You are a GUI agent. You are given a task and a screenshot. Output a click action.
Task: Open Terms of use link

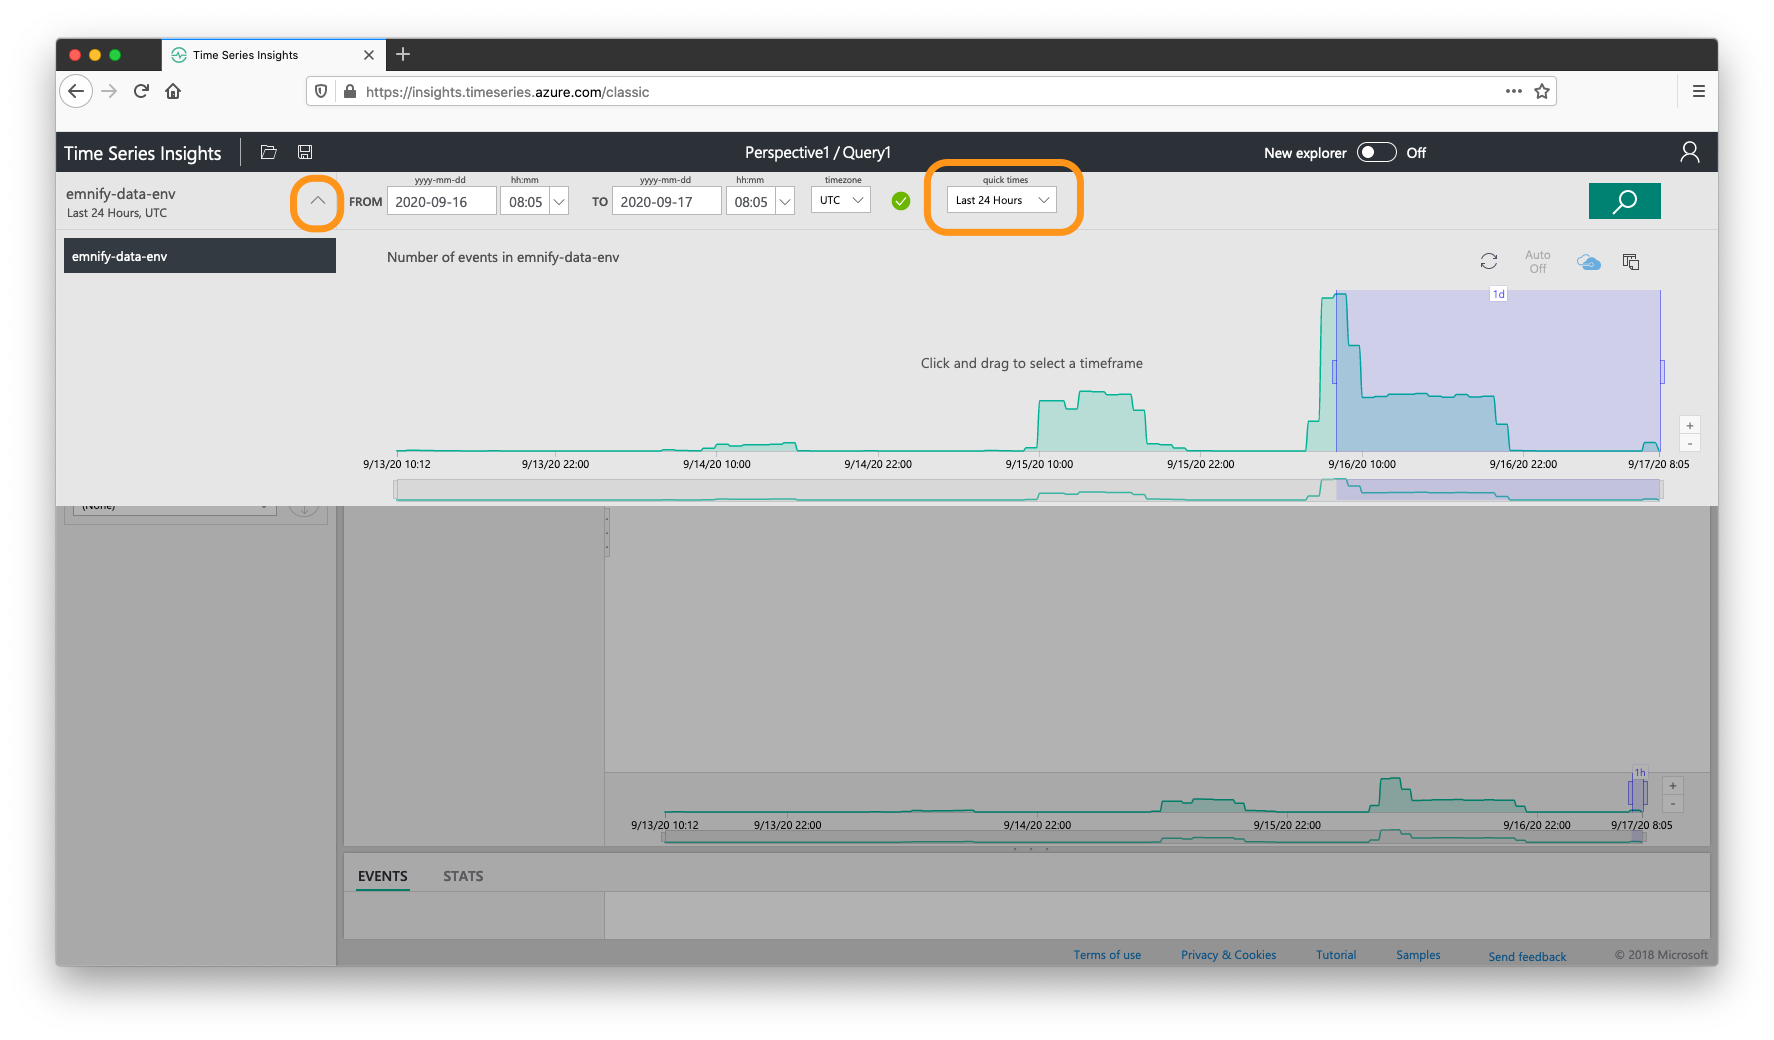coord(1107,955)
